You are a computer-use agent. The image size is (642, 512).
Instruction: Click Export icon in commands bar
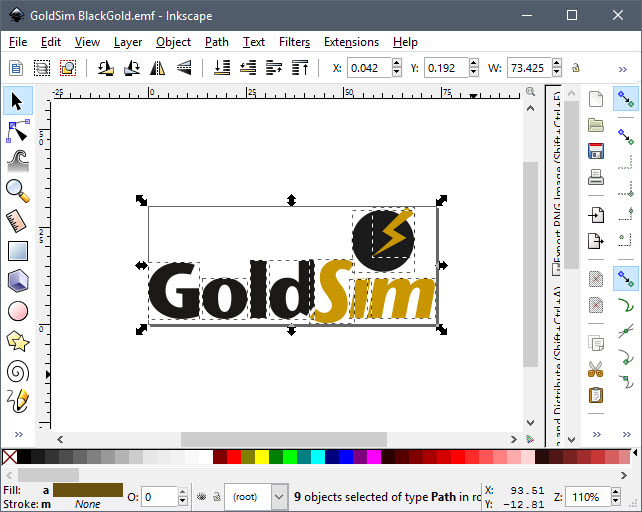click(596, 241)
